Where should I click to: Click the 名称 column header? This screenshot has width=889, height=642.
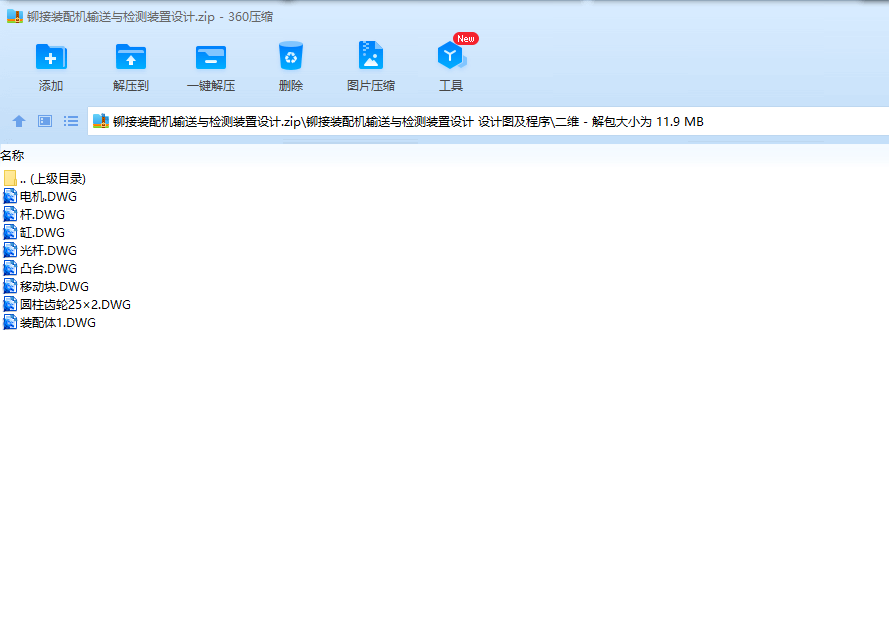[x=12, y=155]
